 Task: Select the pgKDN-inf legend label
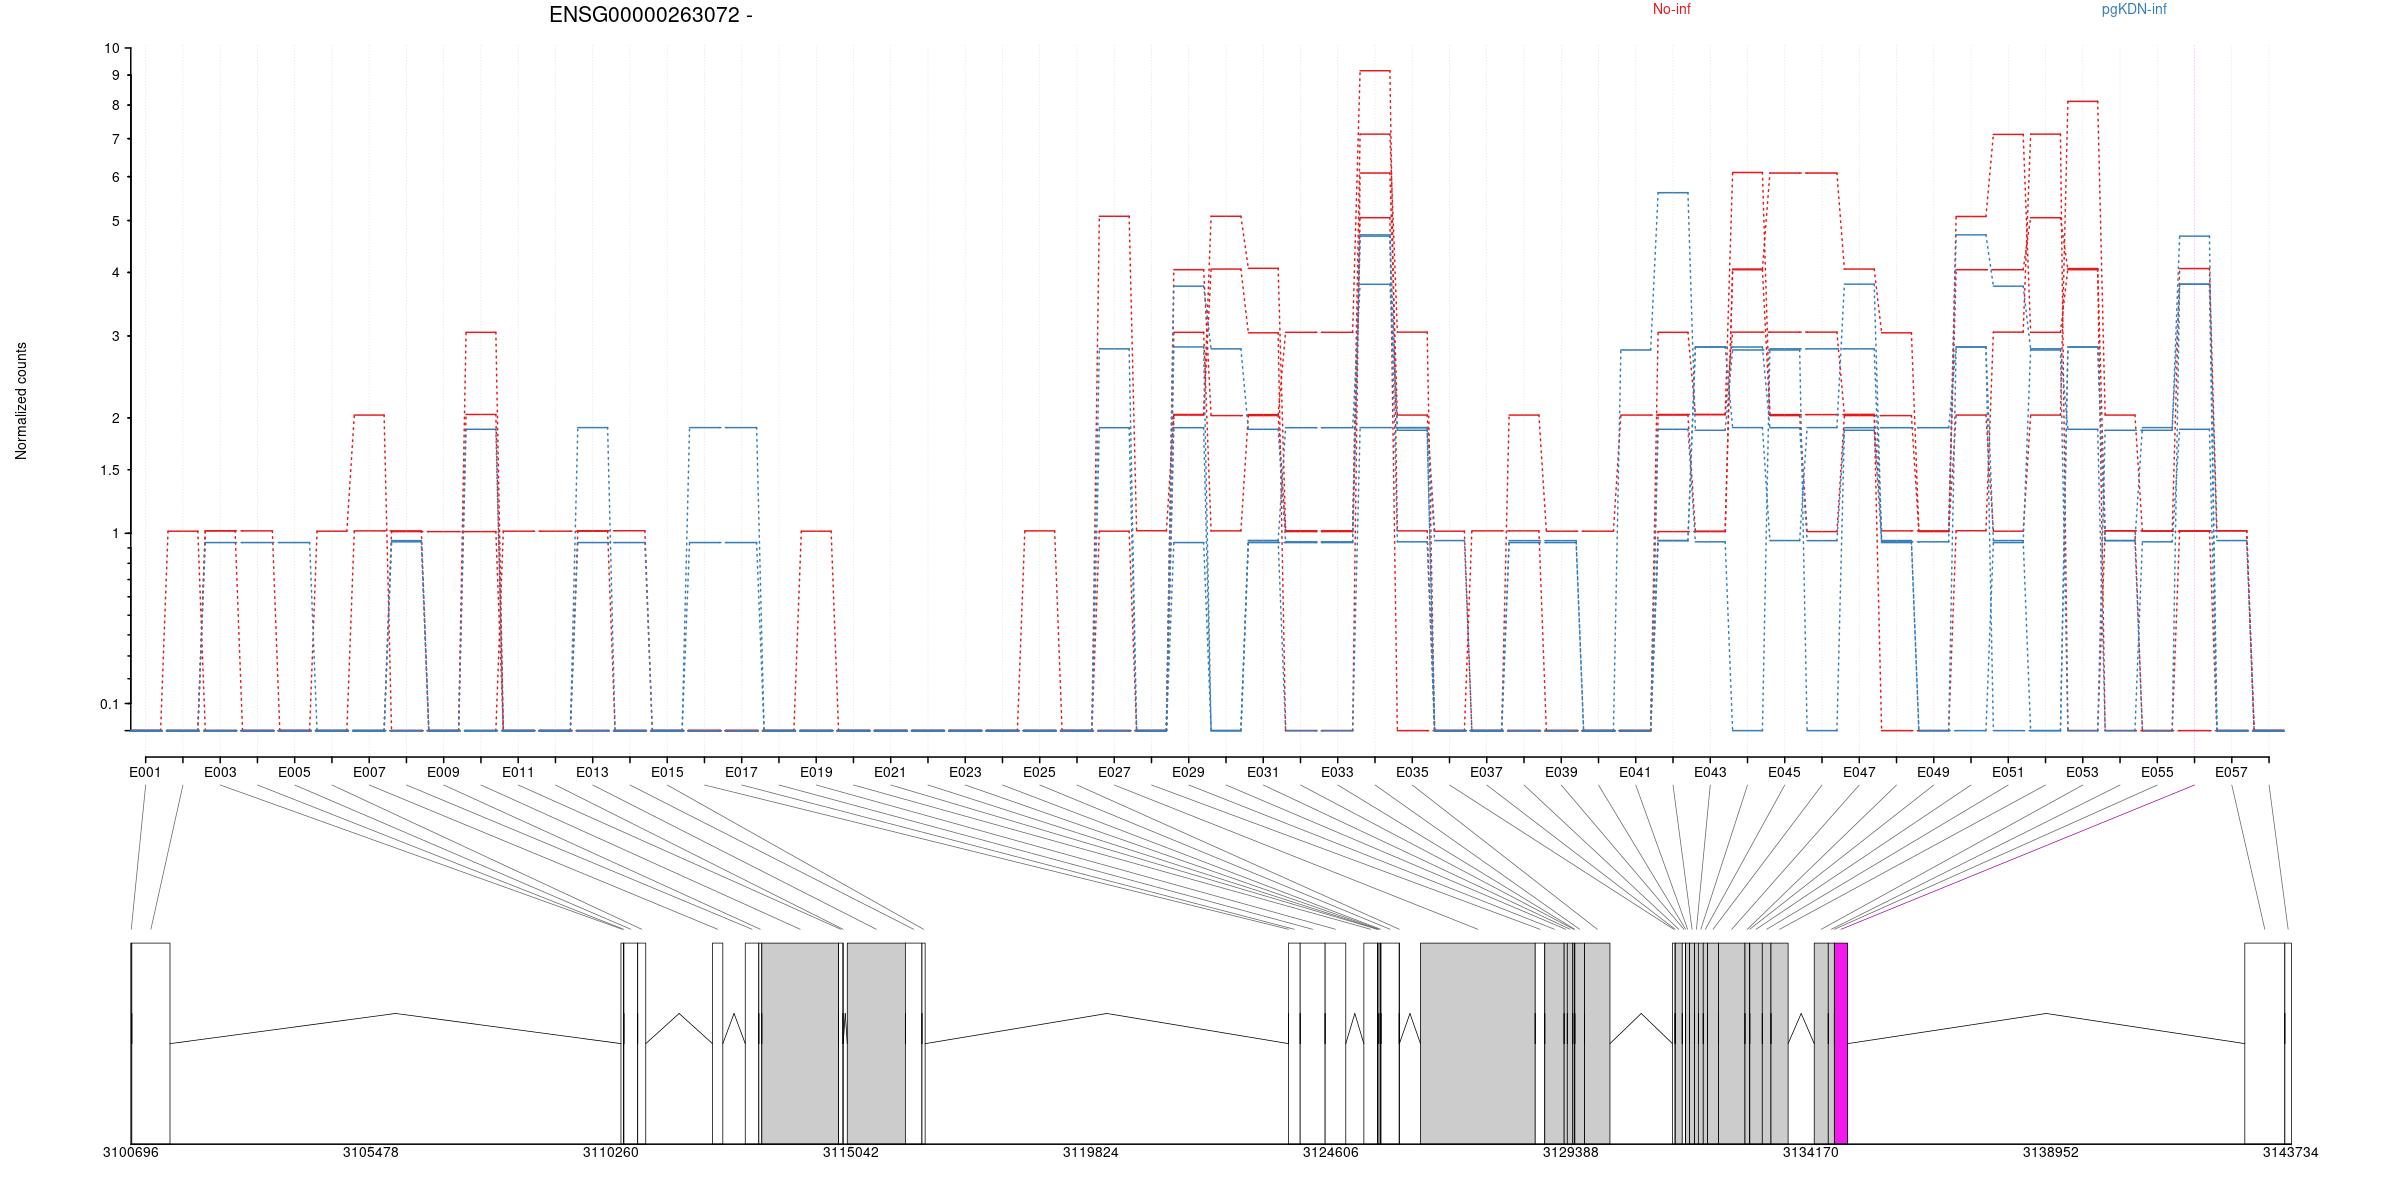[2134, 9]
